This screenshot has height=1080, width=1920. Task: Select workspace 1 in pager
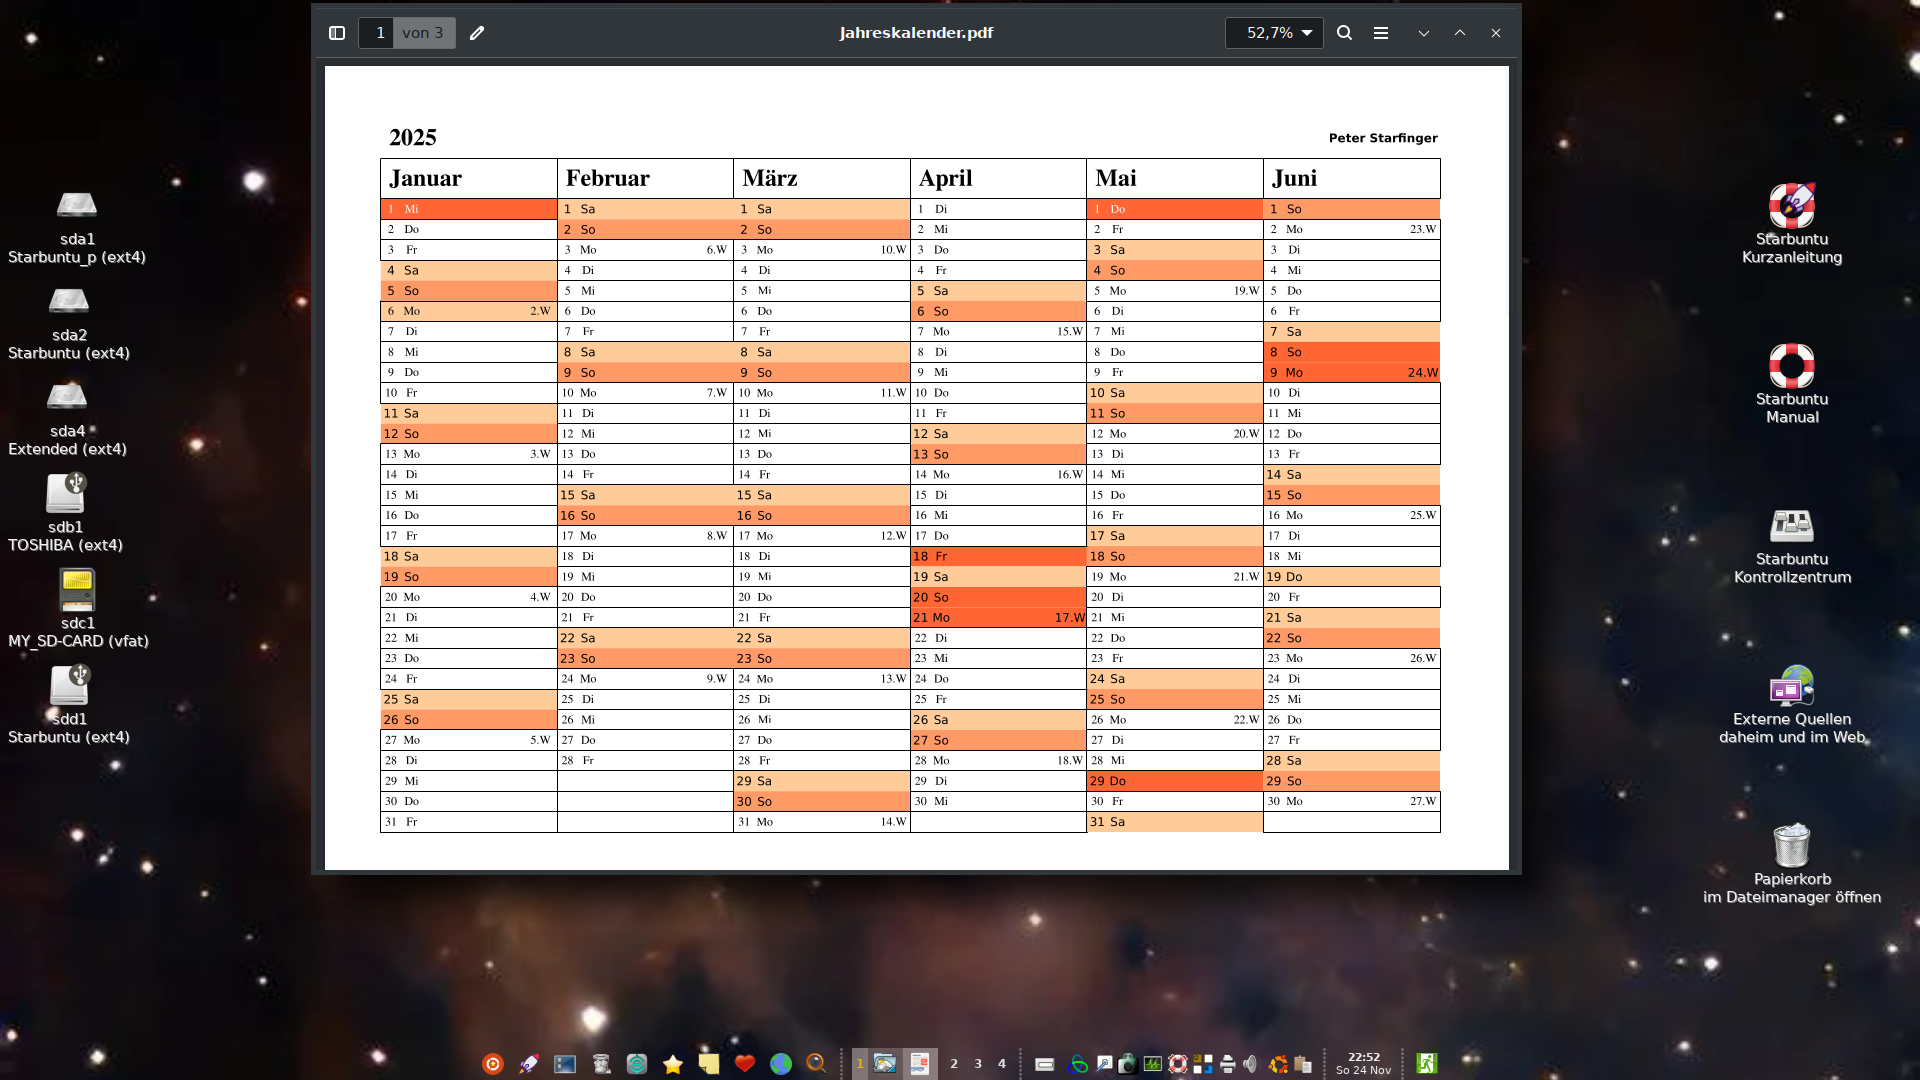859,1064
